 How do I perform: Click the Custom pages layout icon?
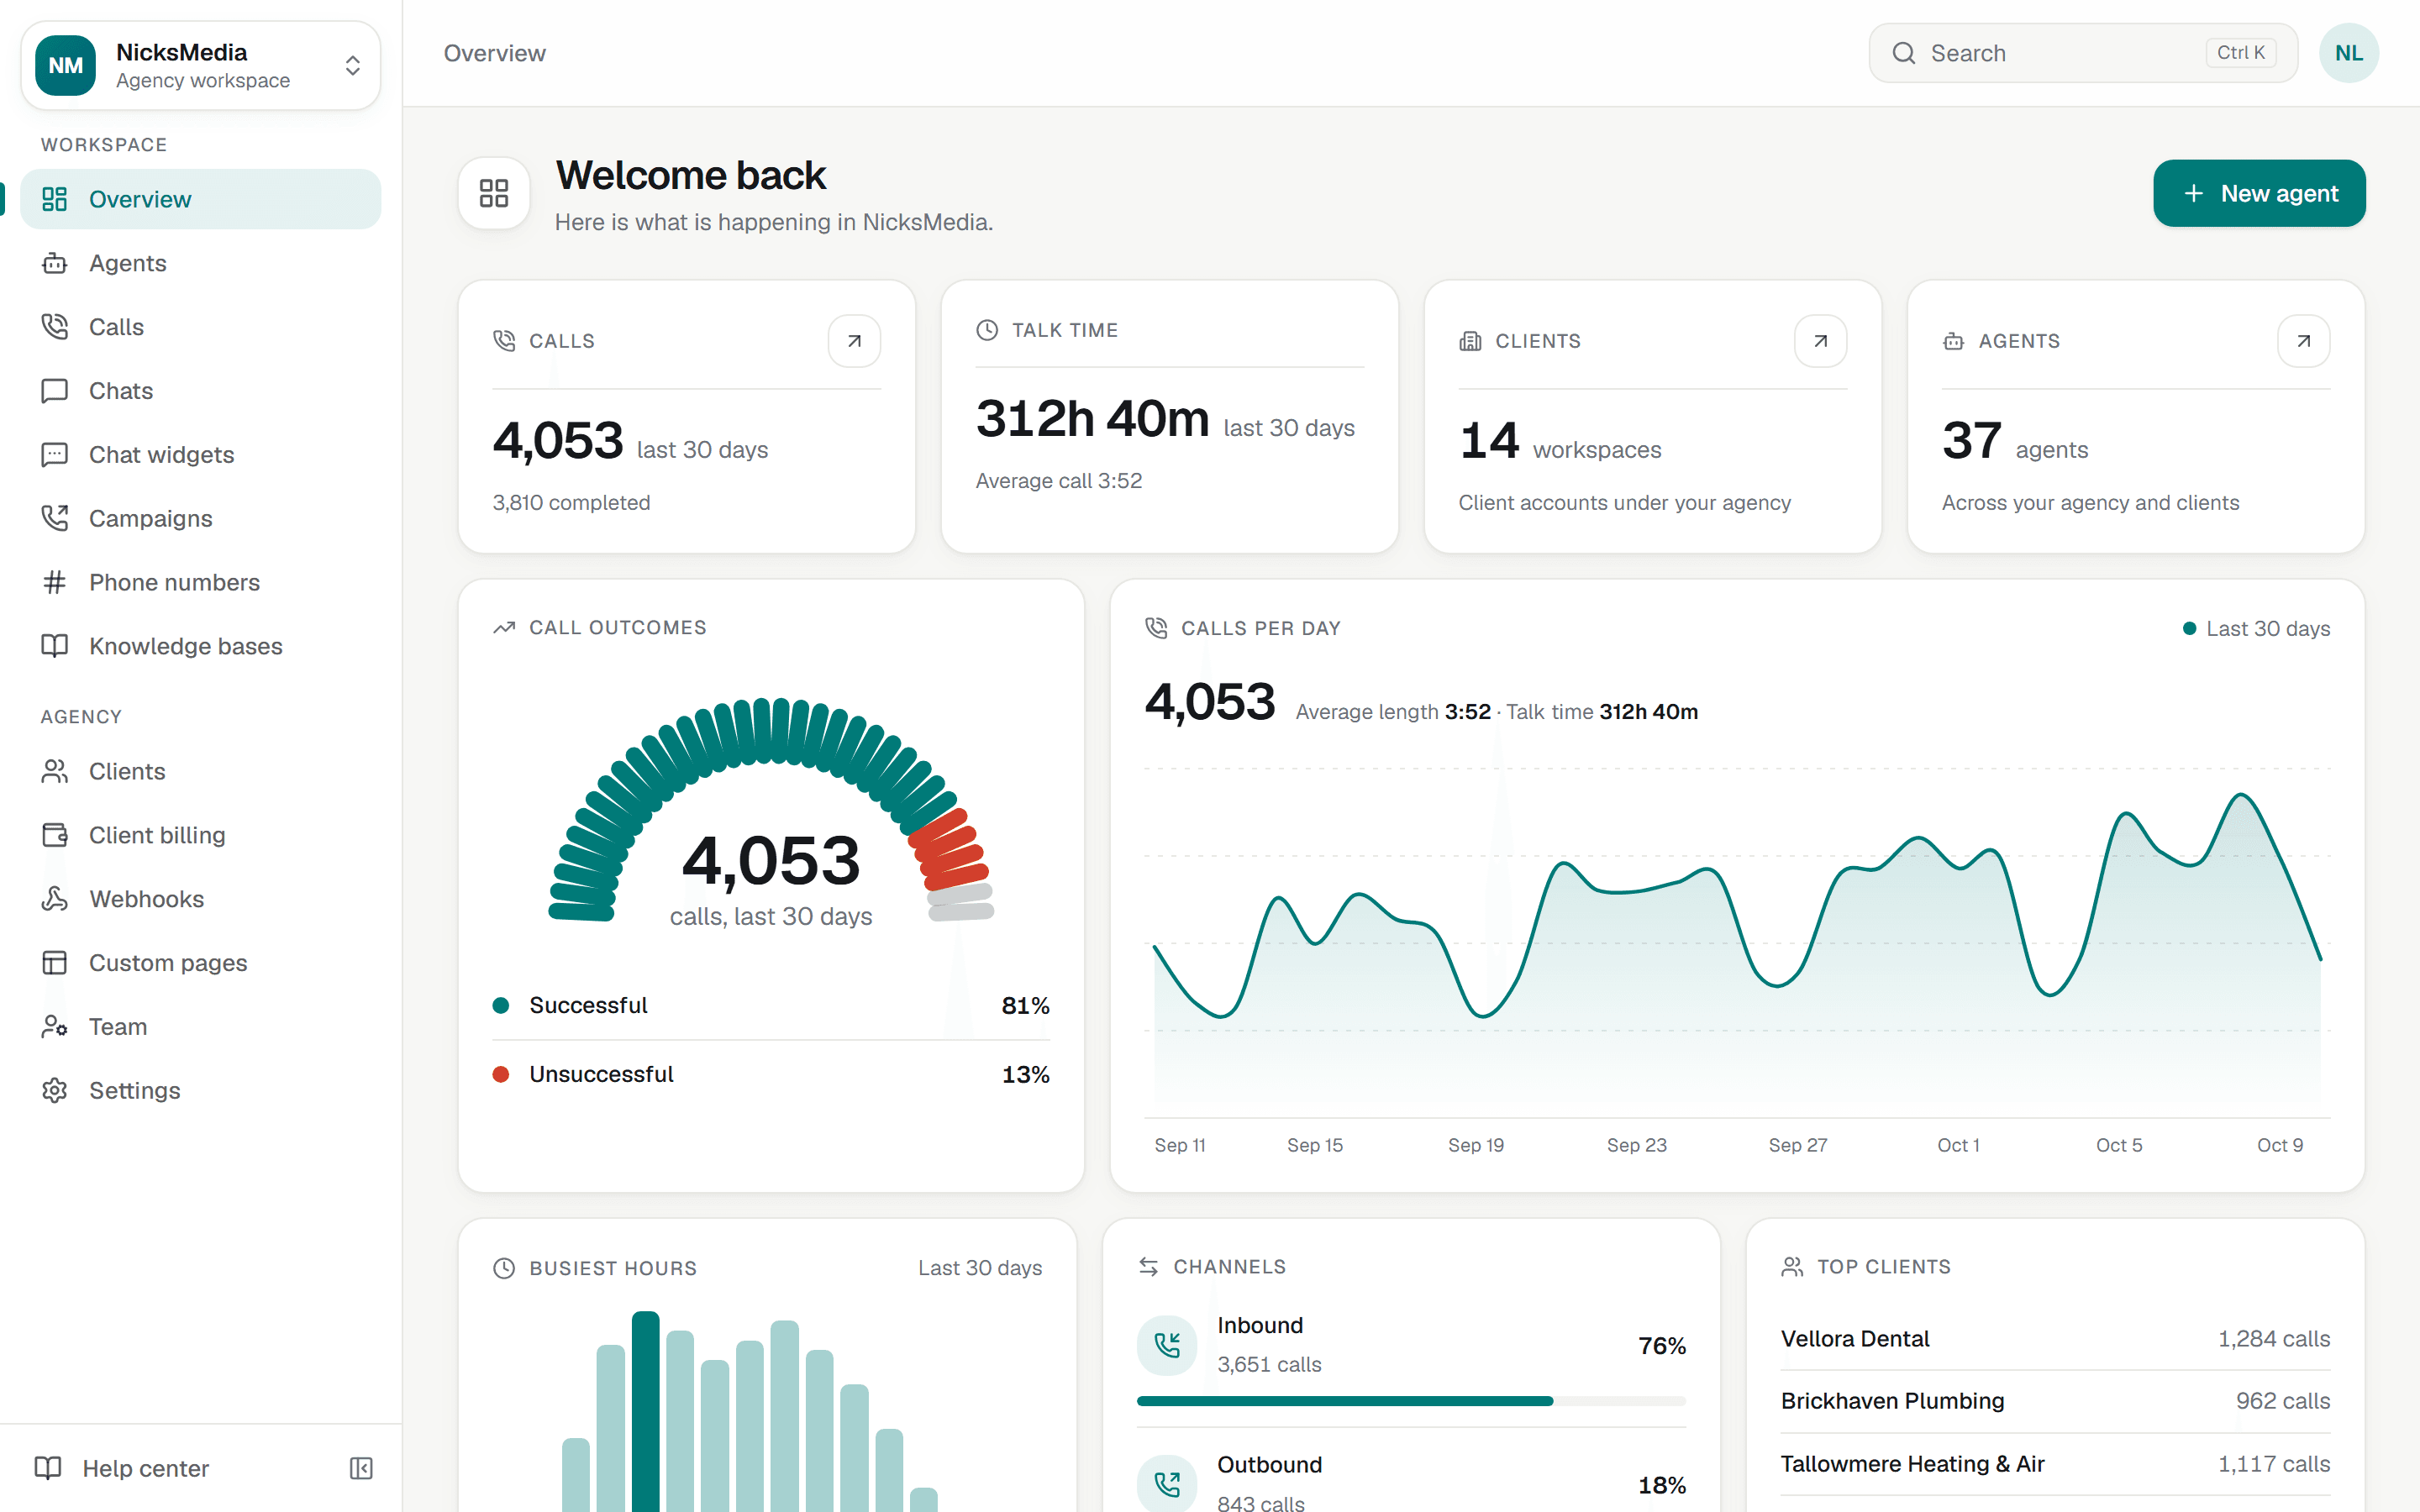[x=55, y=963]
